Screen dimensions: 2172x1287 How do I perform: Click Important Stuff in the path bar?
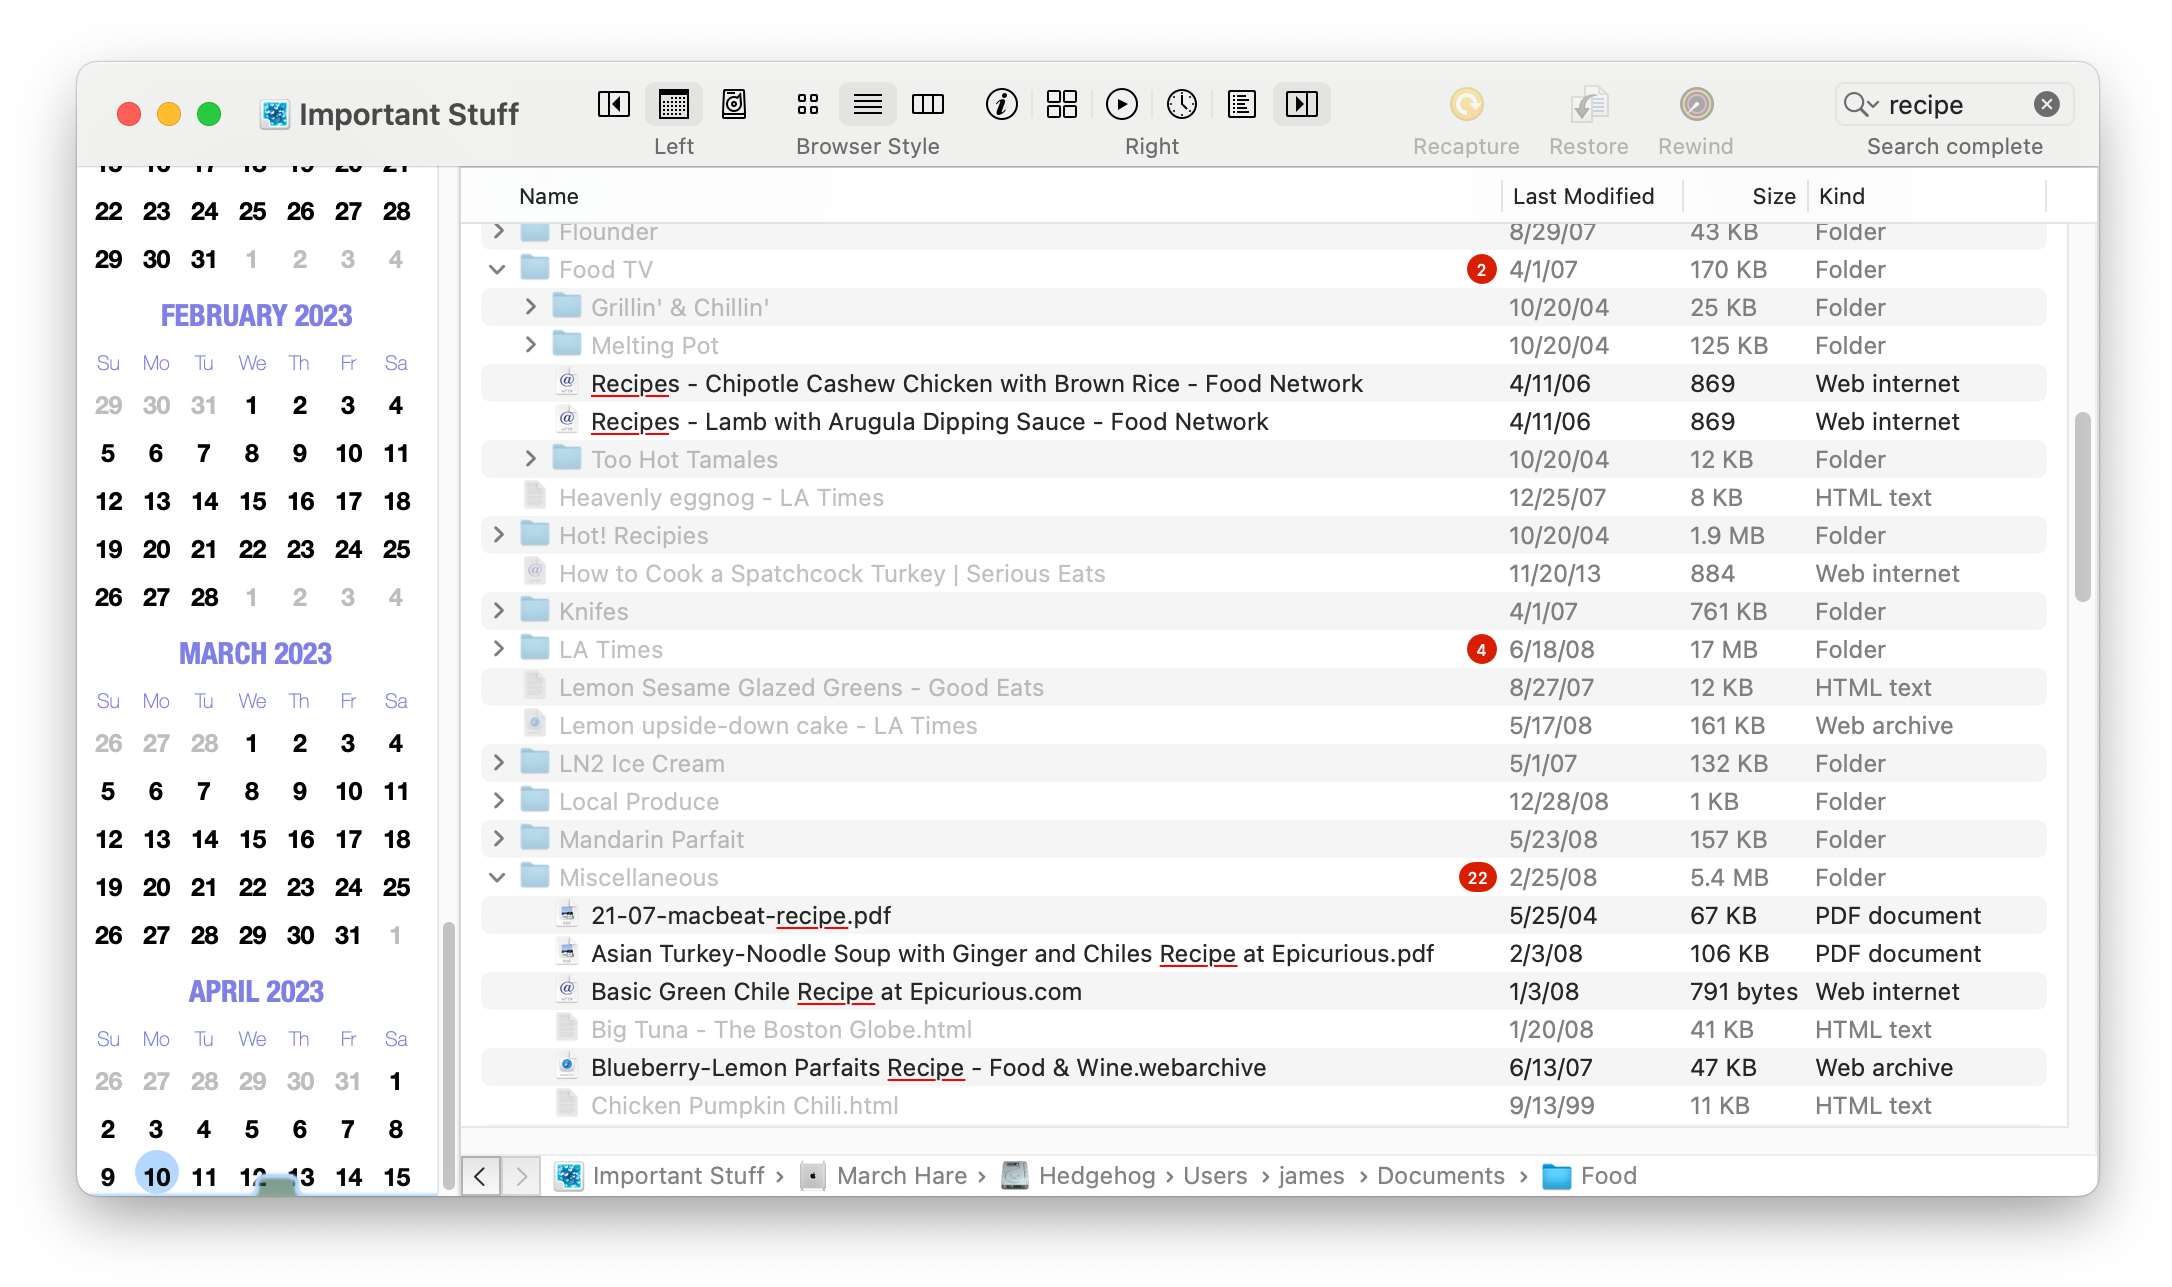(x=660, y=1176)
